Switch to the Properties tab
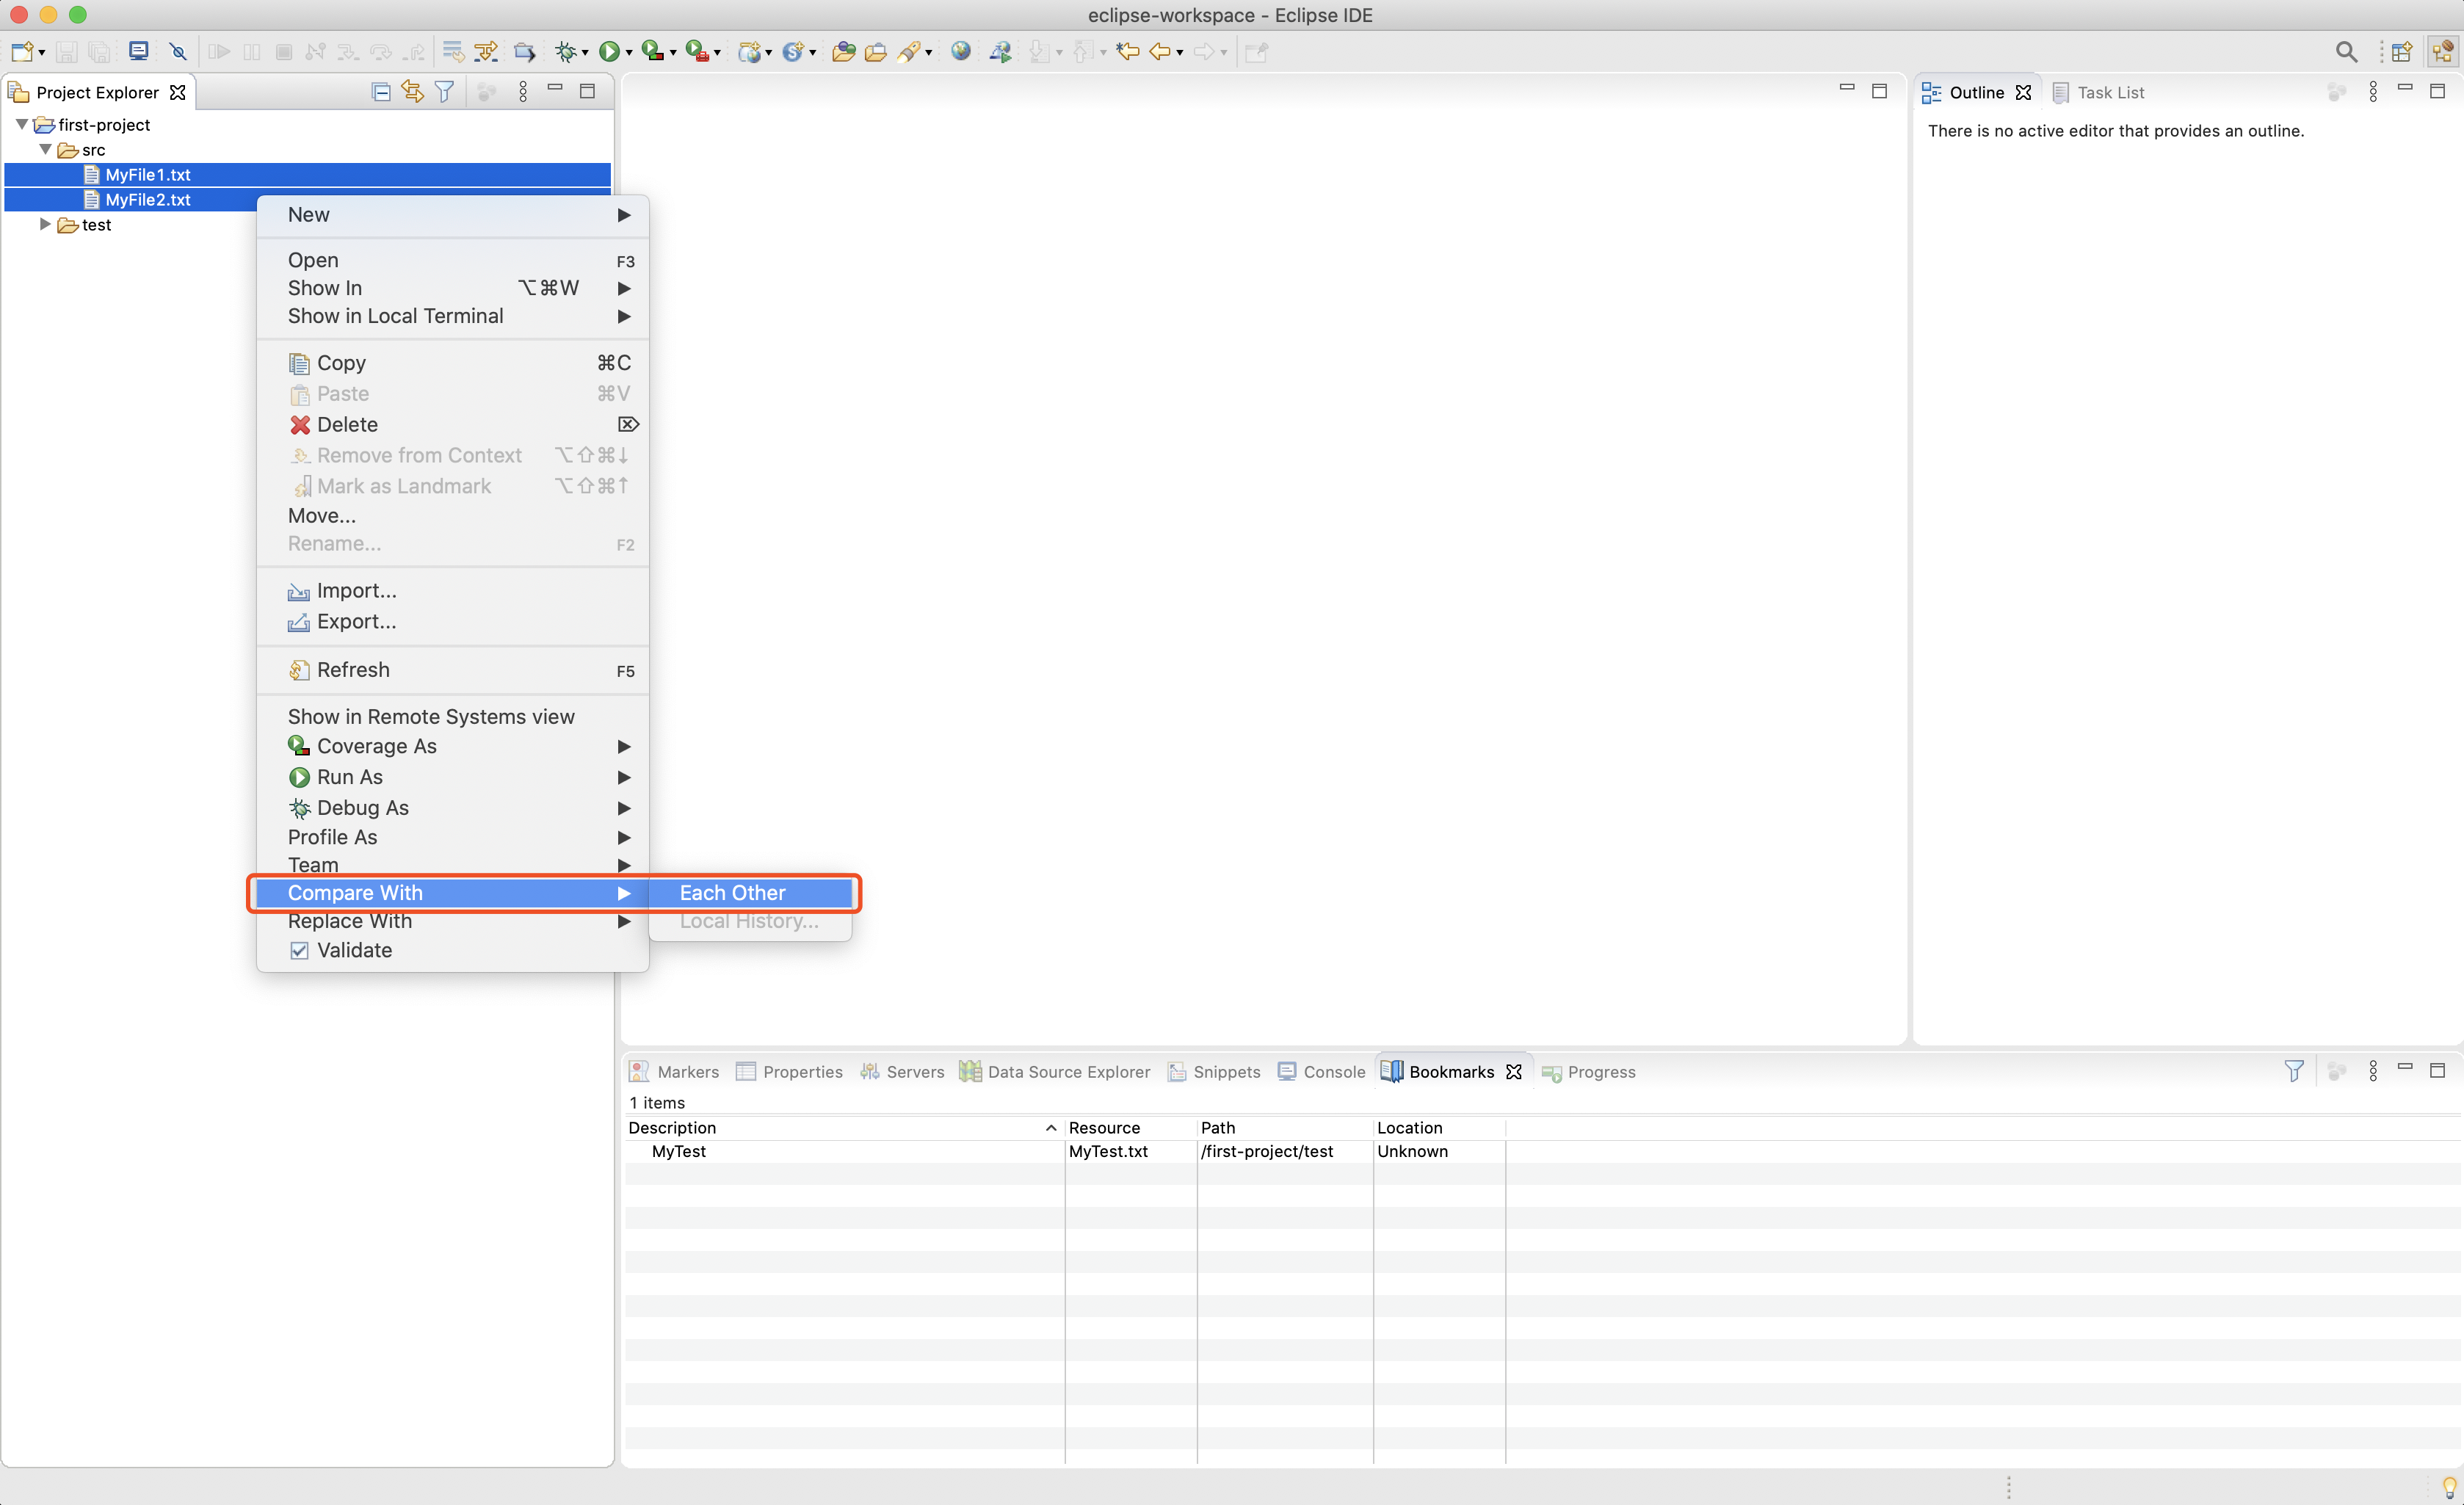This screenshot has width=2464, height=1505. pos(790,1071)
